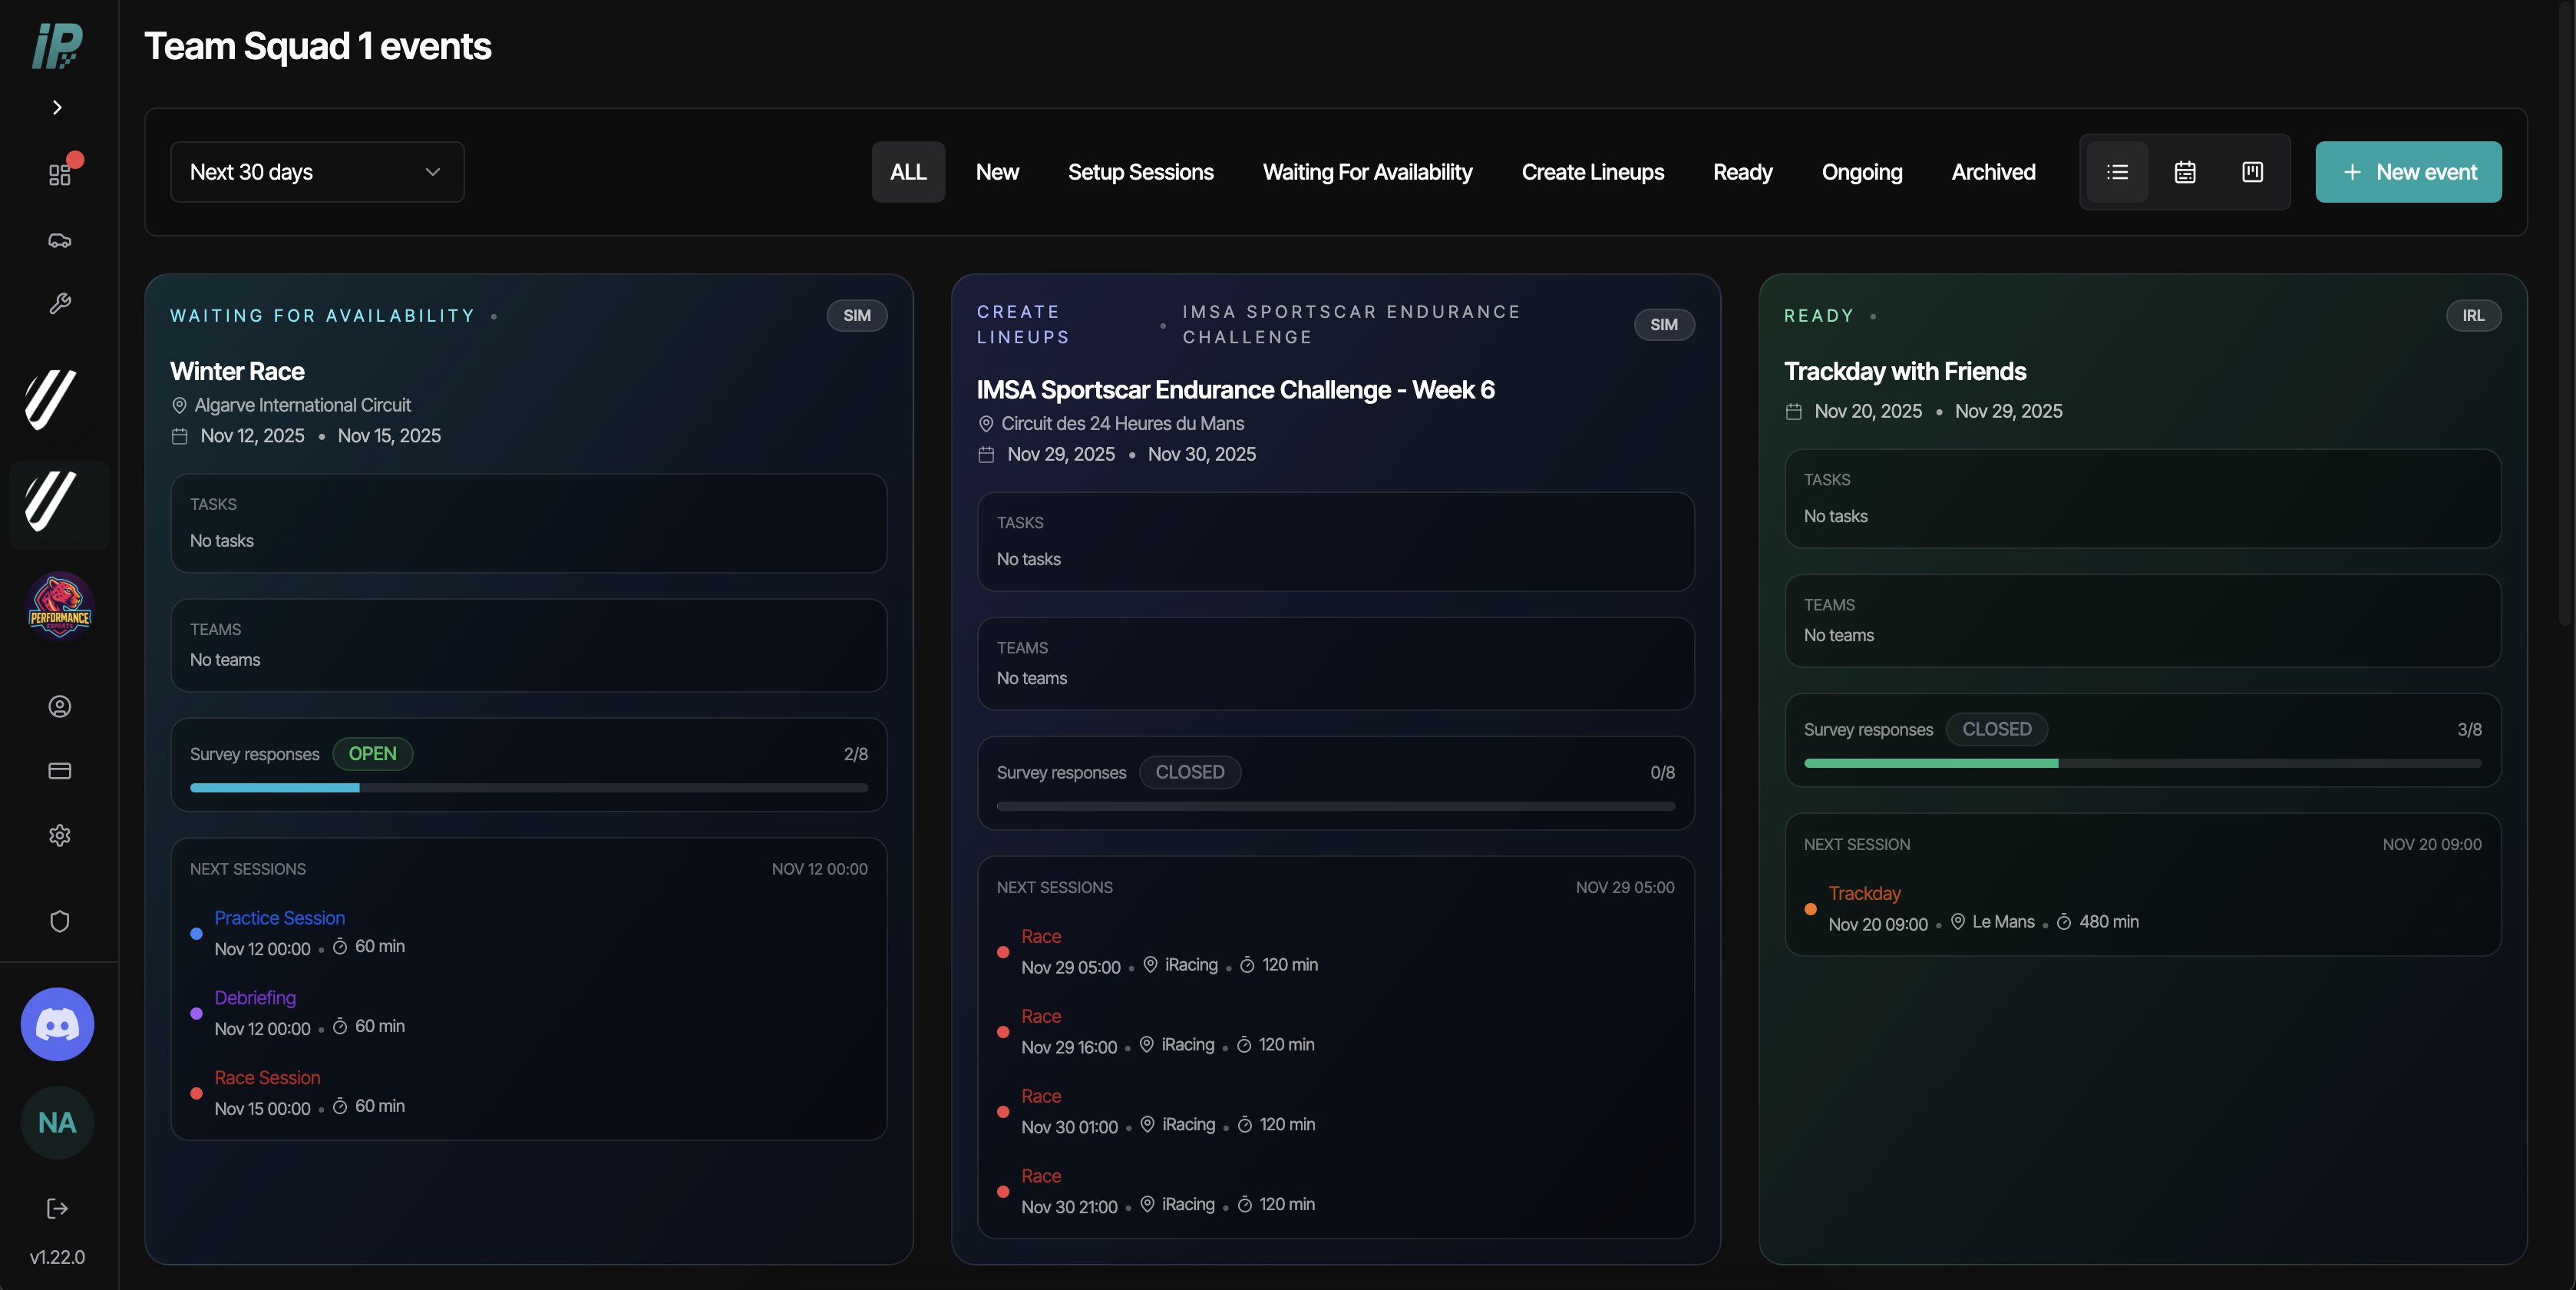Open the wrench setups sidebar icon
Image resolution: width=2576 pixels, height=1290 pixels.
pos(60,303)
